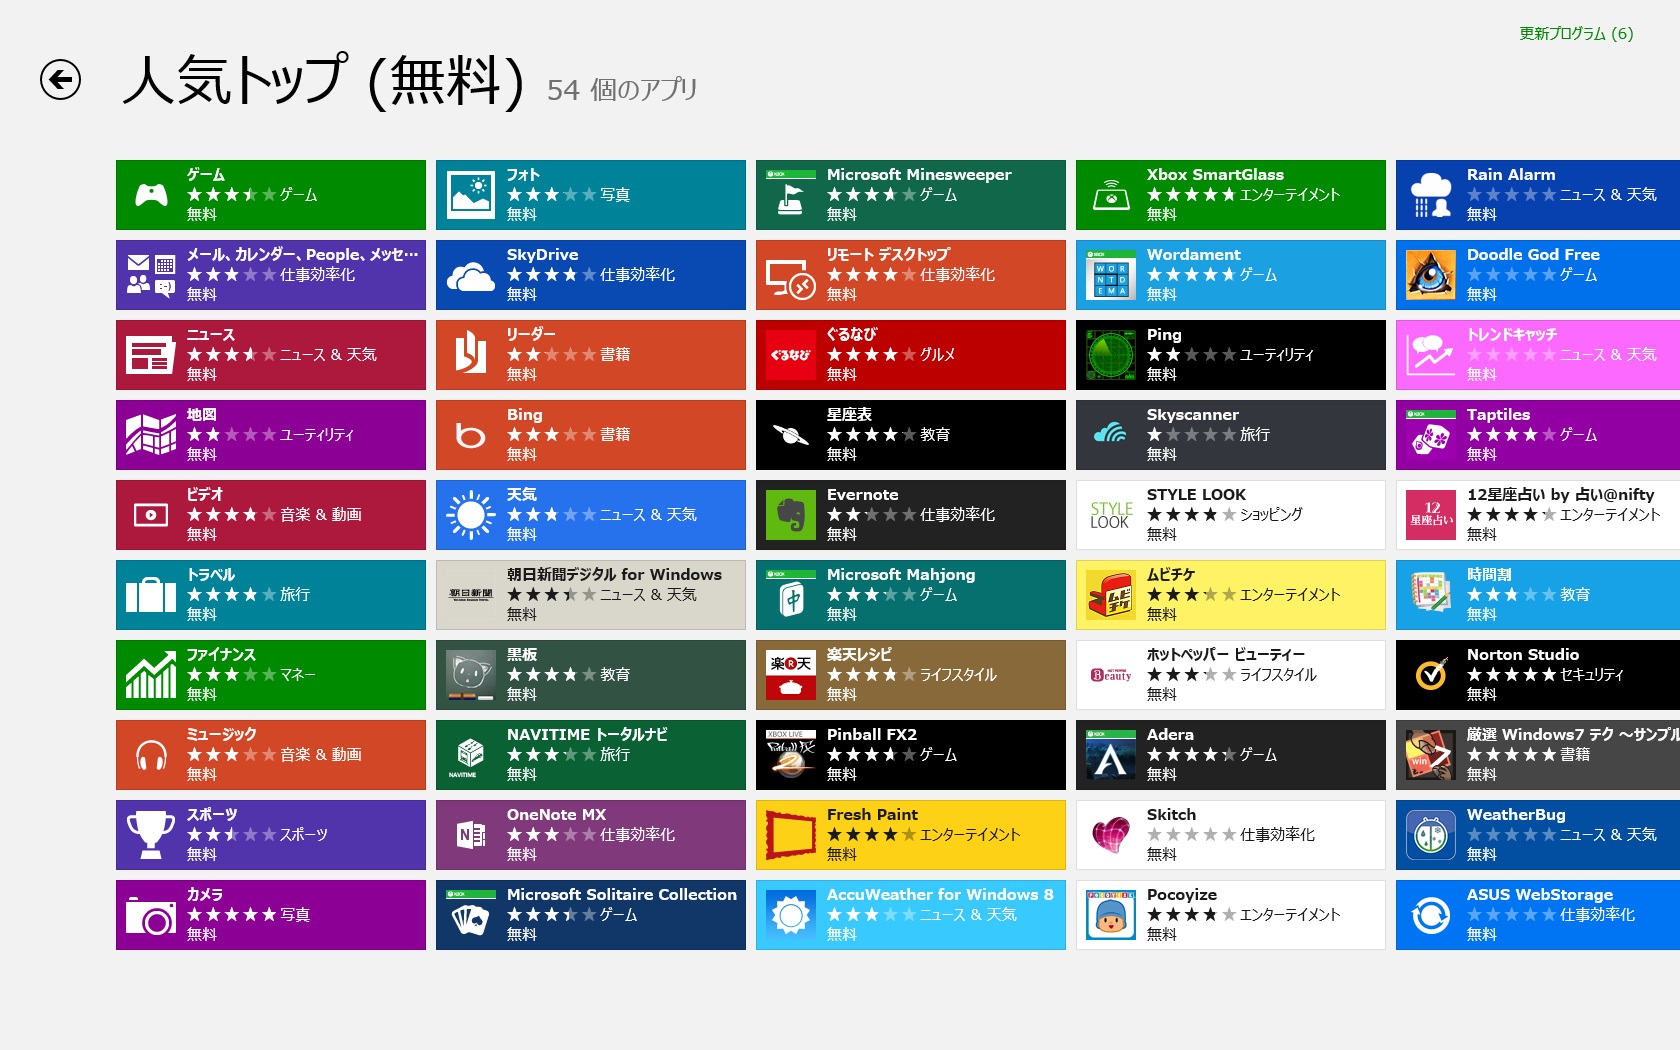
Task: Click the Pocoyize character thumbnail
Action: tap(1111, 915)
